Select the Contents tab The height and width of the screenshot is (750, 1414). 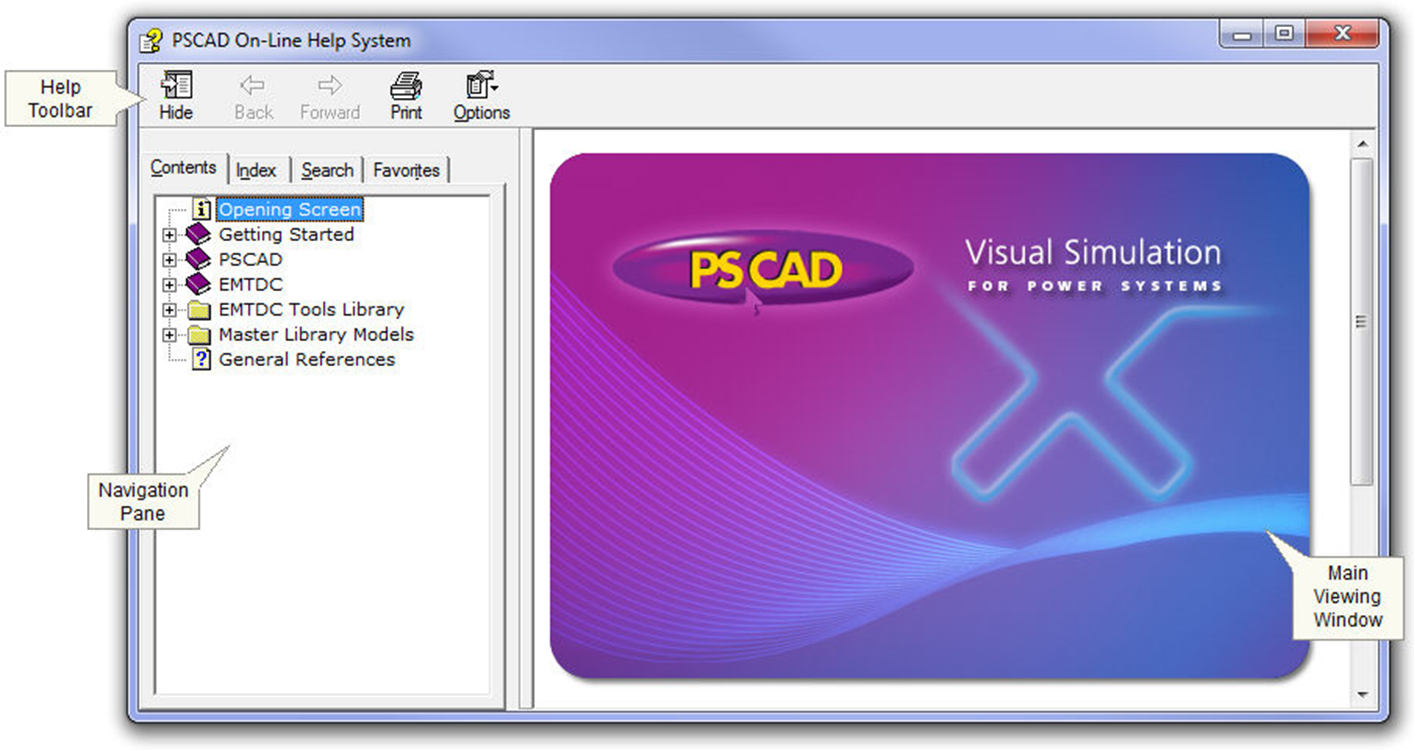(183, 168)
